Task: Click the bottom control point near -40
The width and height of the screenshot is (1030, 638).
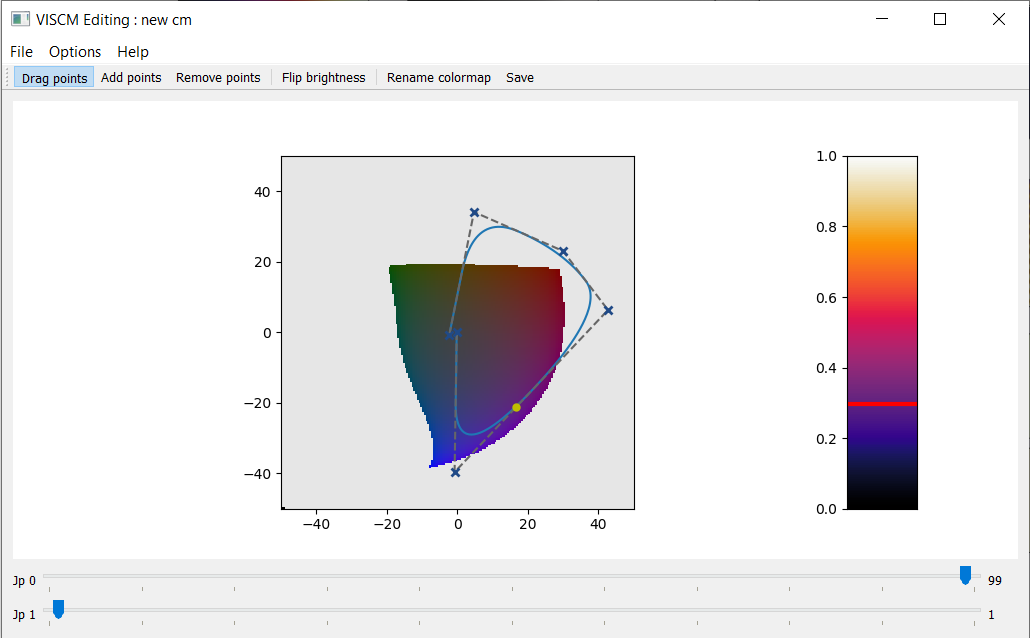Action: tap(455, 472)
